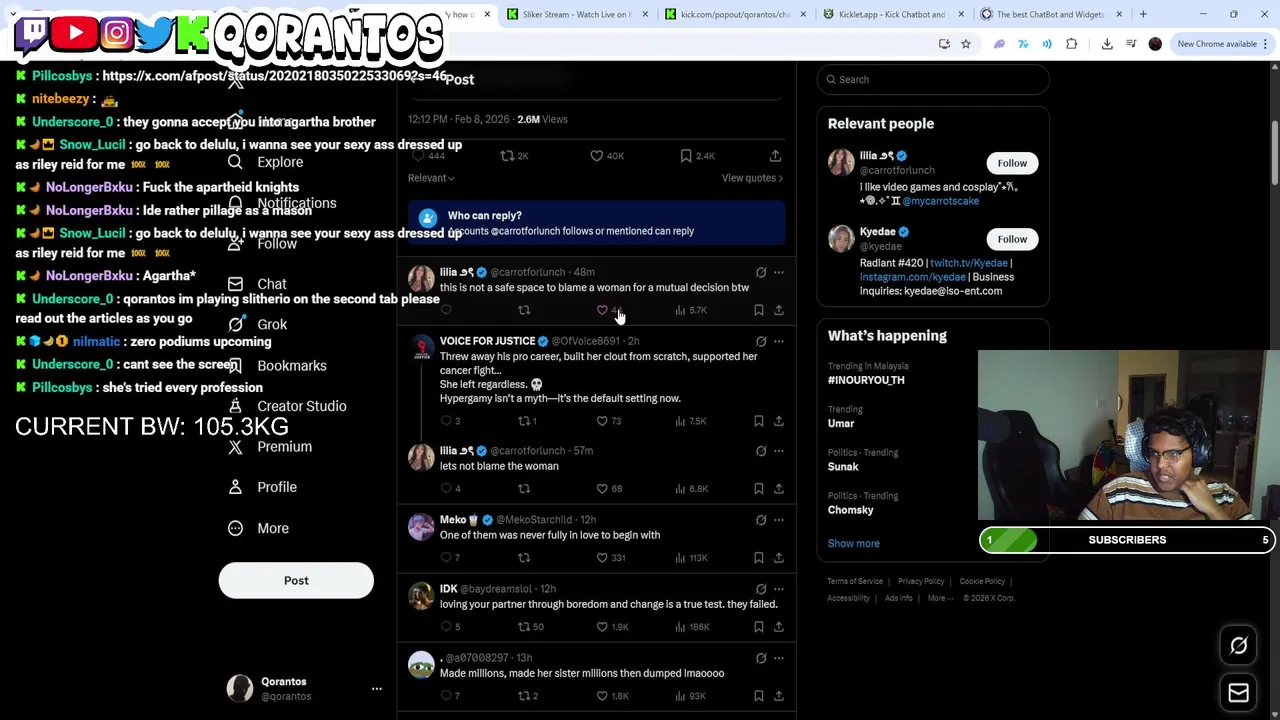Follow Kyedae
The width and height of the screenshot is (1280, 720).
click(x=1012, y=239)
